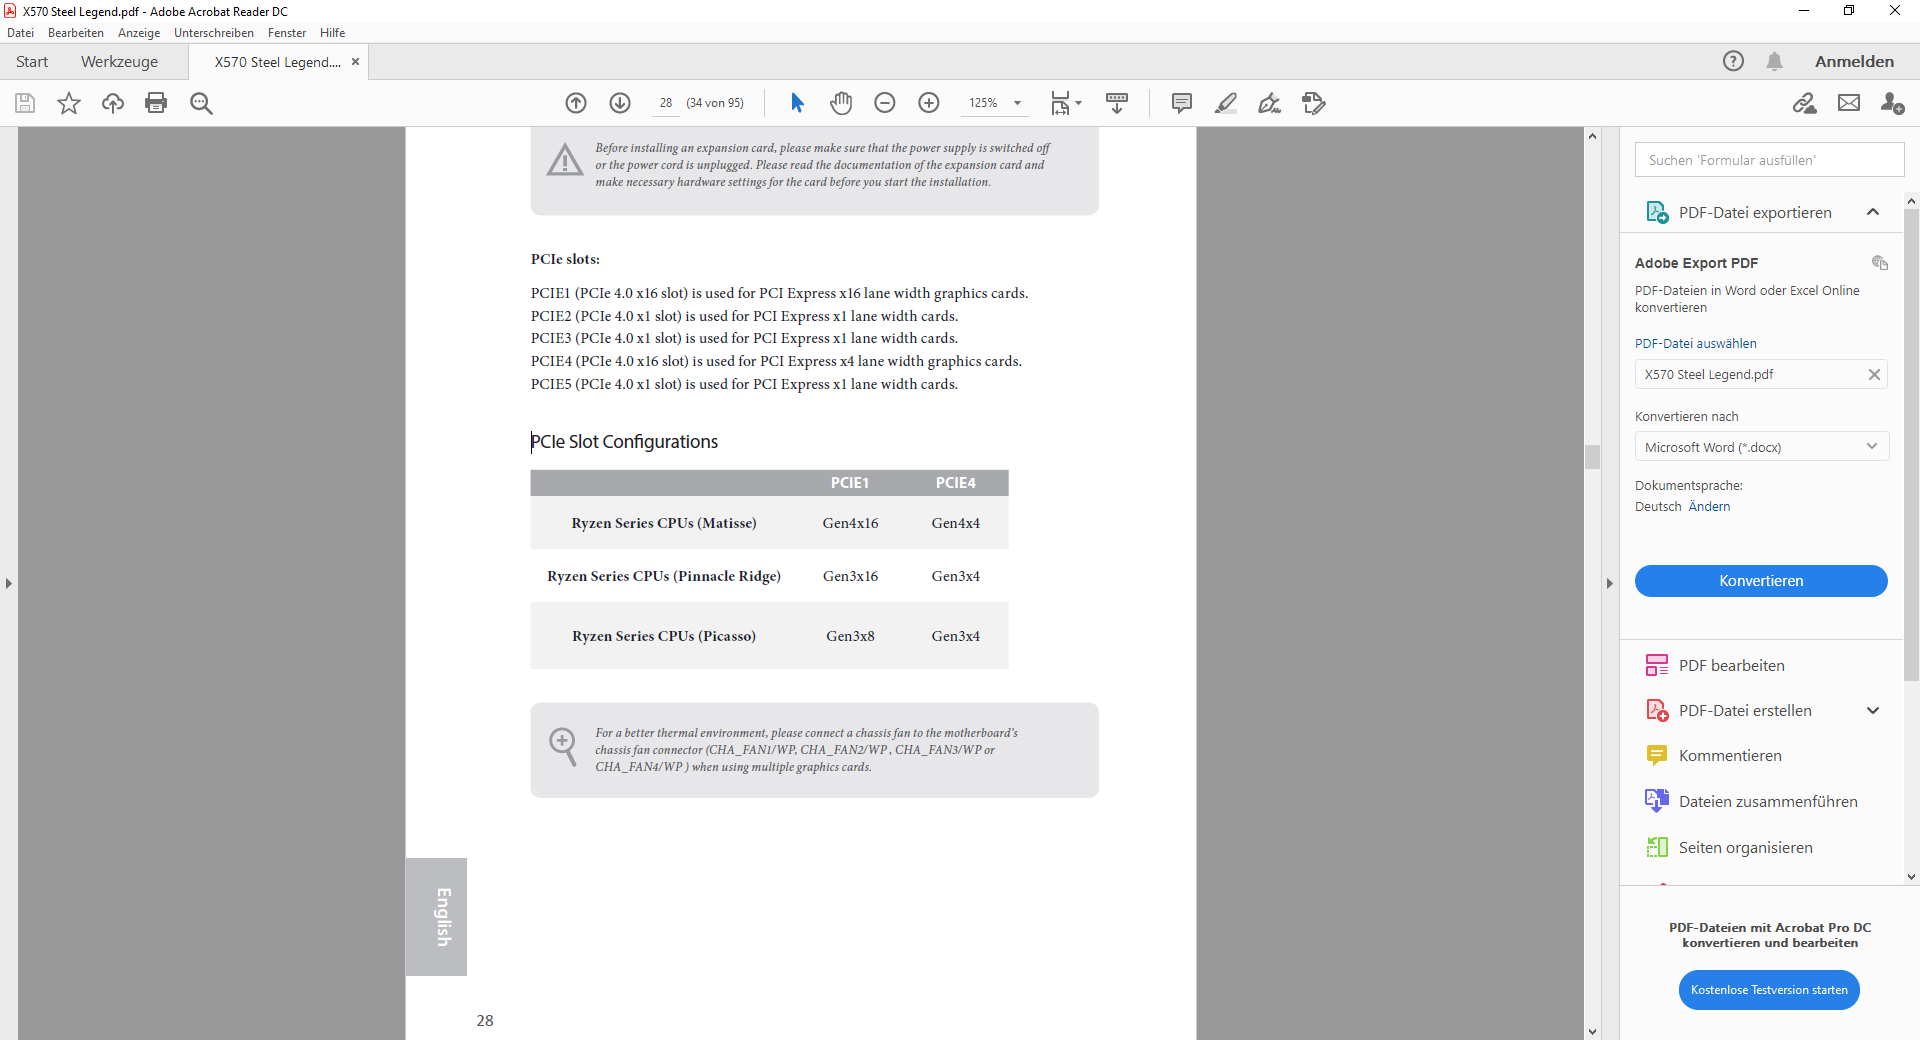The height and width of the screenshot is (1040, 1920).
Task: Switch to the Werkzeuge tab
Action: [119, 62]
